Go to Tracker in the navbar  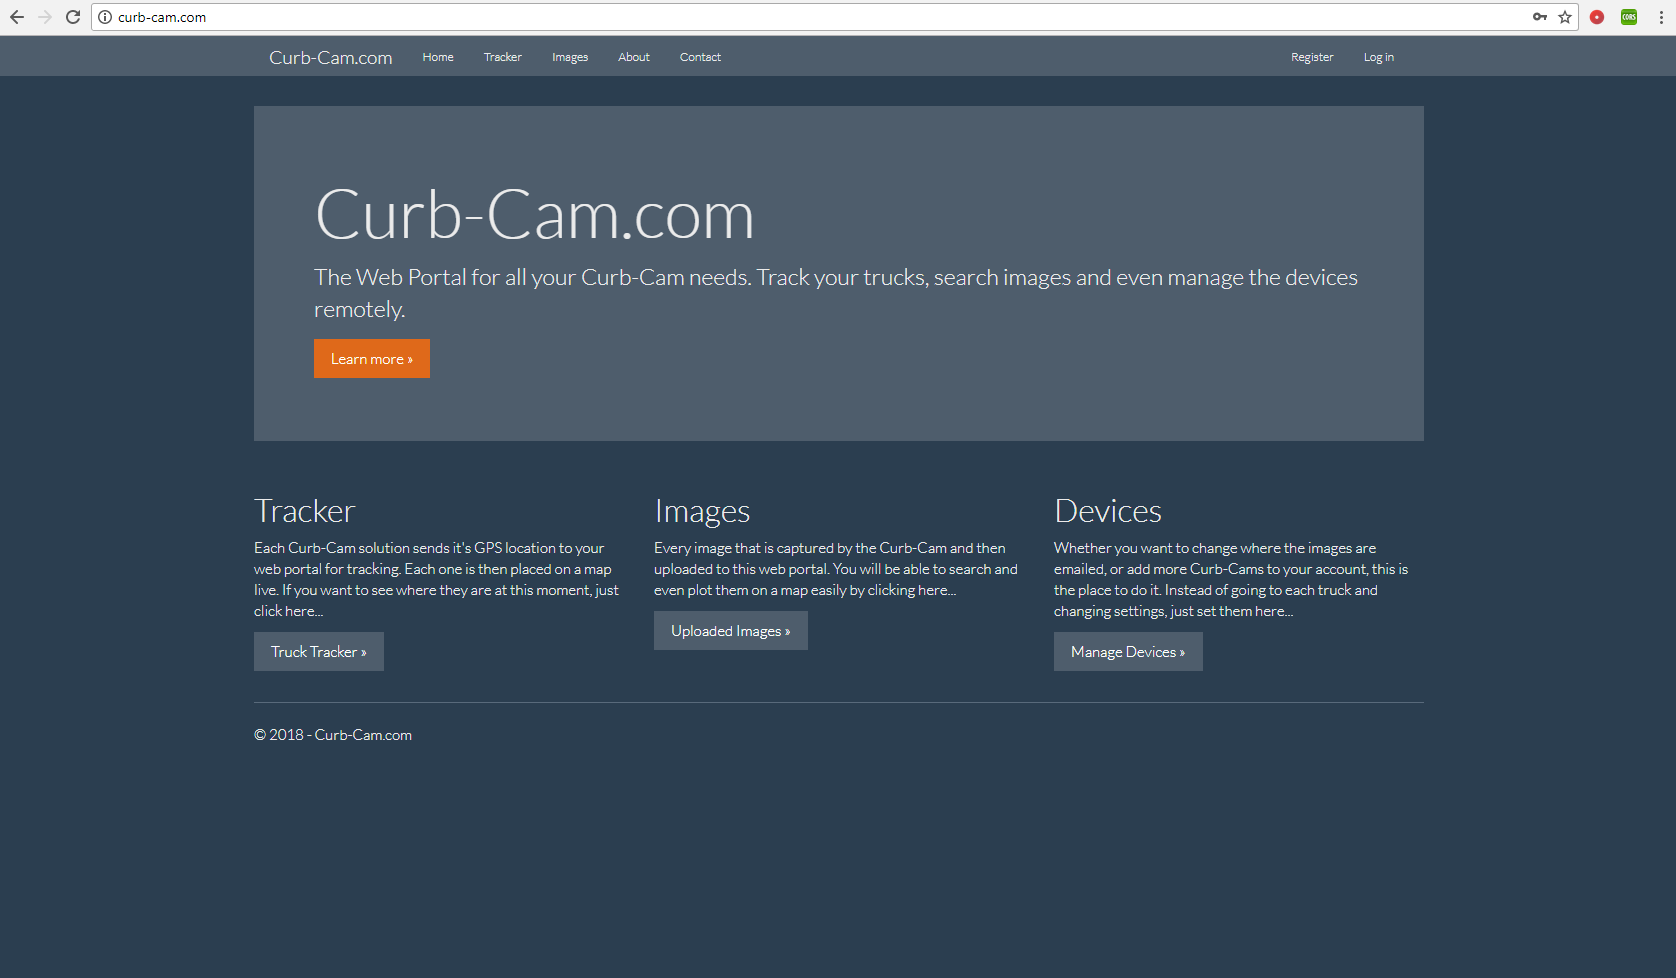502,57
